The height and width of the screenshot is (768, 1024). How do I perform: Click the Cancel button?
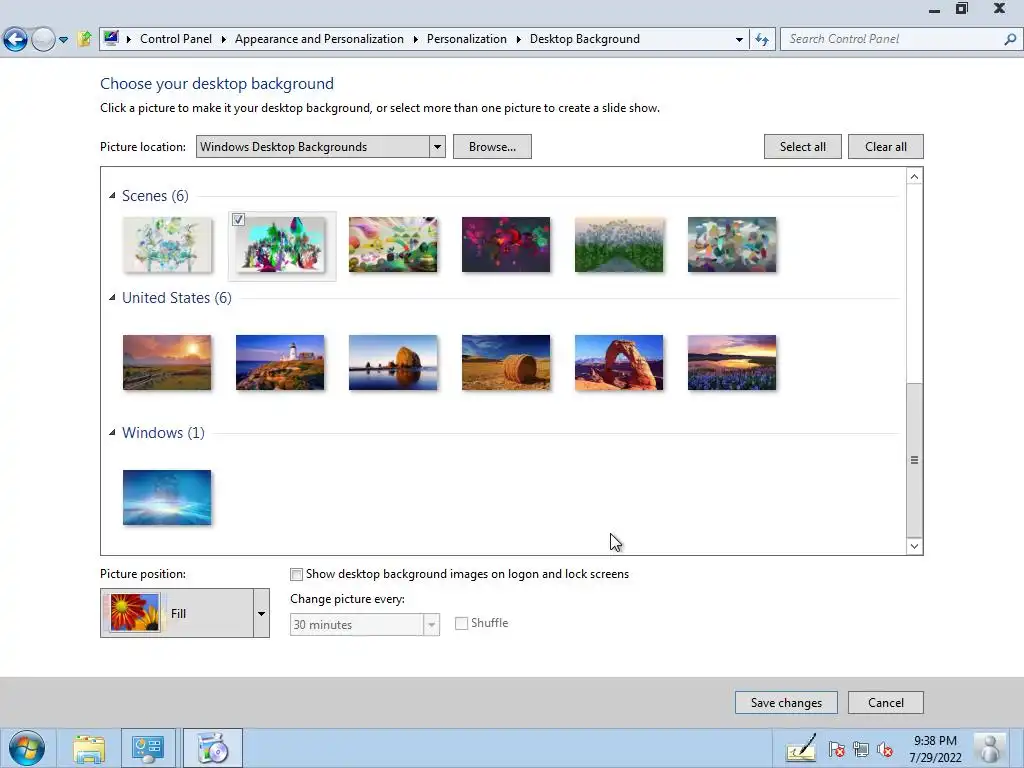pos(886,703)
